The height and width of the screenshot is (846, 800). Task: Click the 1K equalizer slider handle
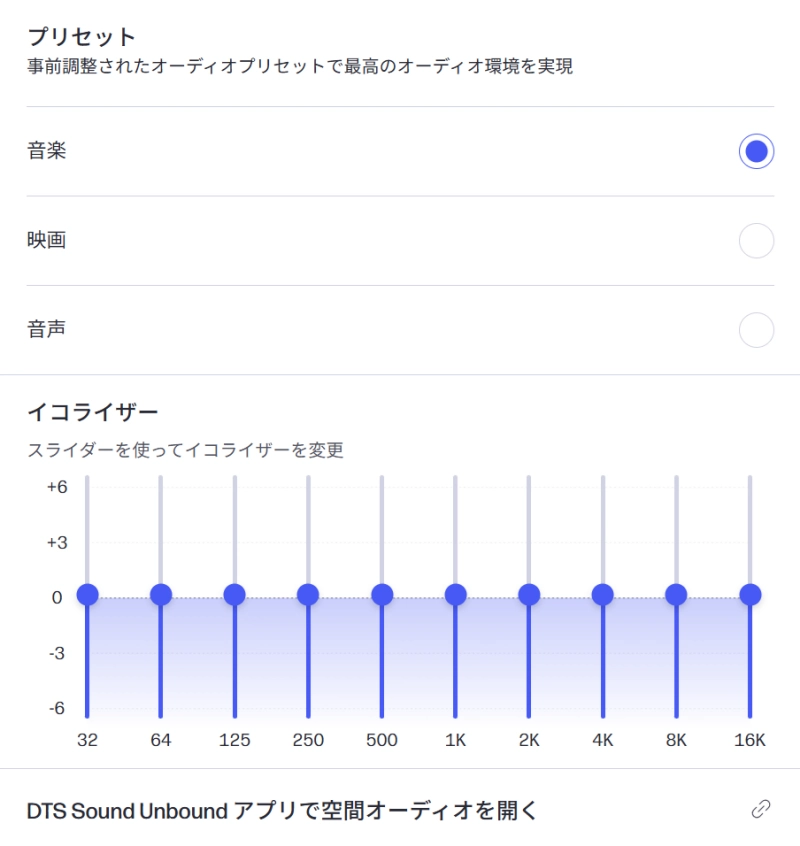tap(455, 594)
